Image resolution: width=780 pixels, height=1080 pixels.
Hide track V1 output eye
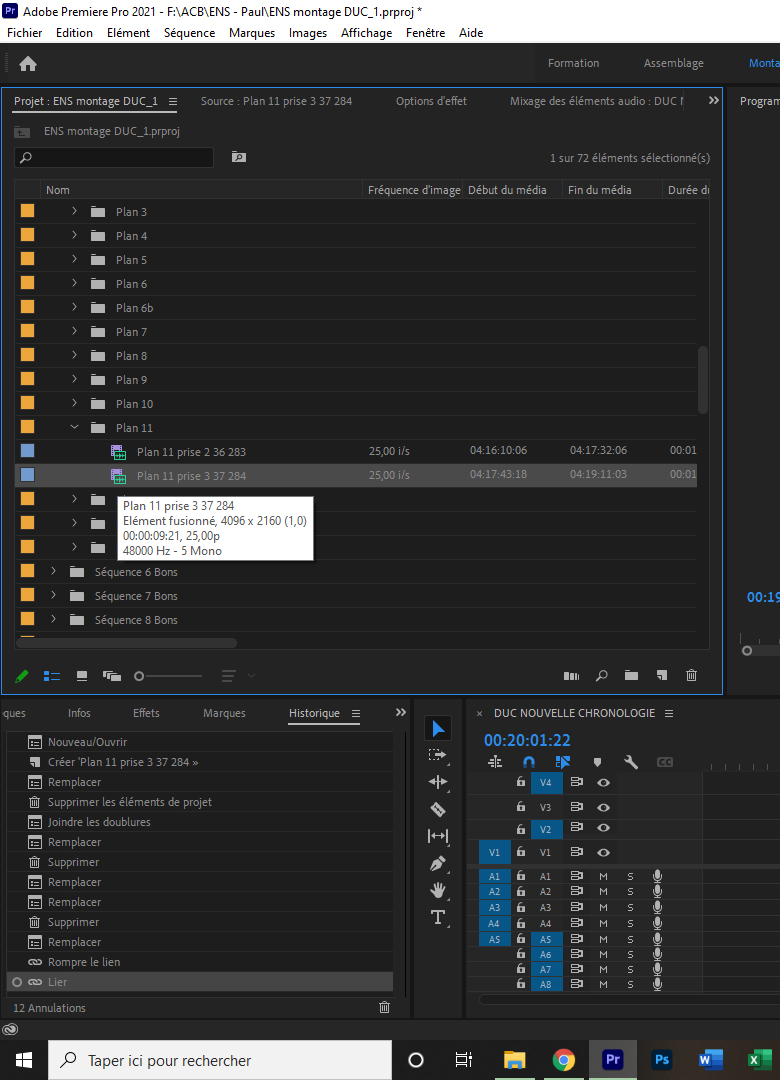(x=604, y=853)
